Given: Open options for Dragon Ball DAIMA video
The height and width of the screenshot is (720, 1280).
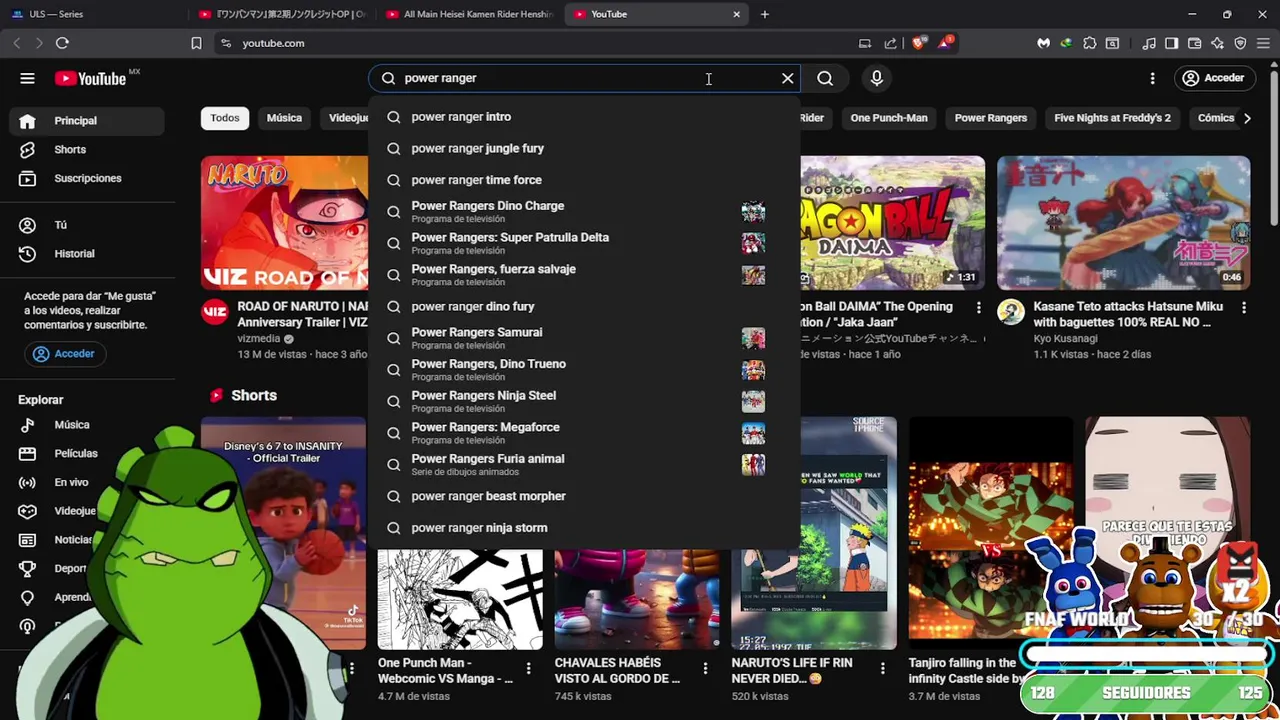Looking at the screenshot, I should [x=979, y=308].
